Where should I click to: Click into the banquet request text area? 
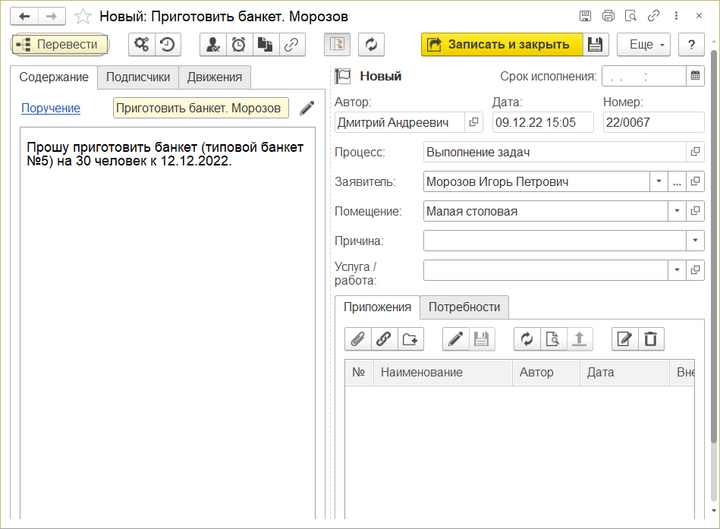coord(168,323)
